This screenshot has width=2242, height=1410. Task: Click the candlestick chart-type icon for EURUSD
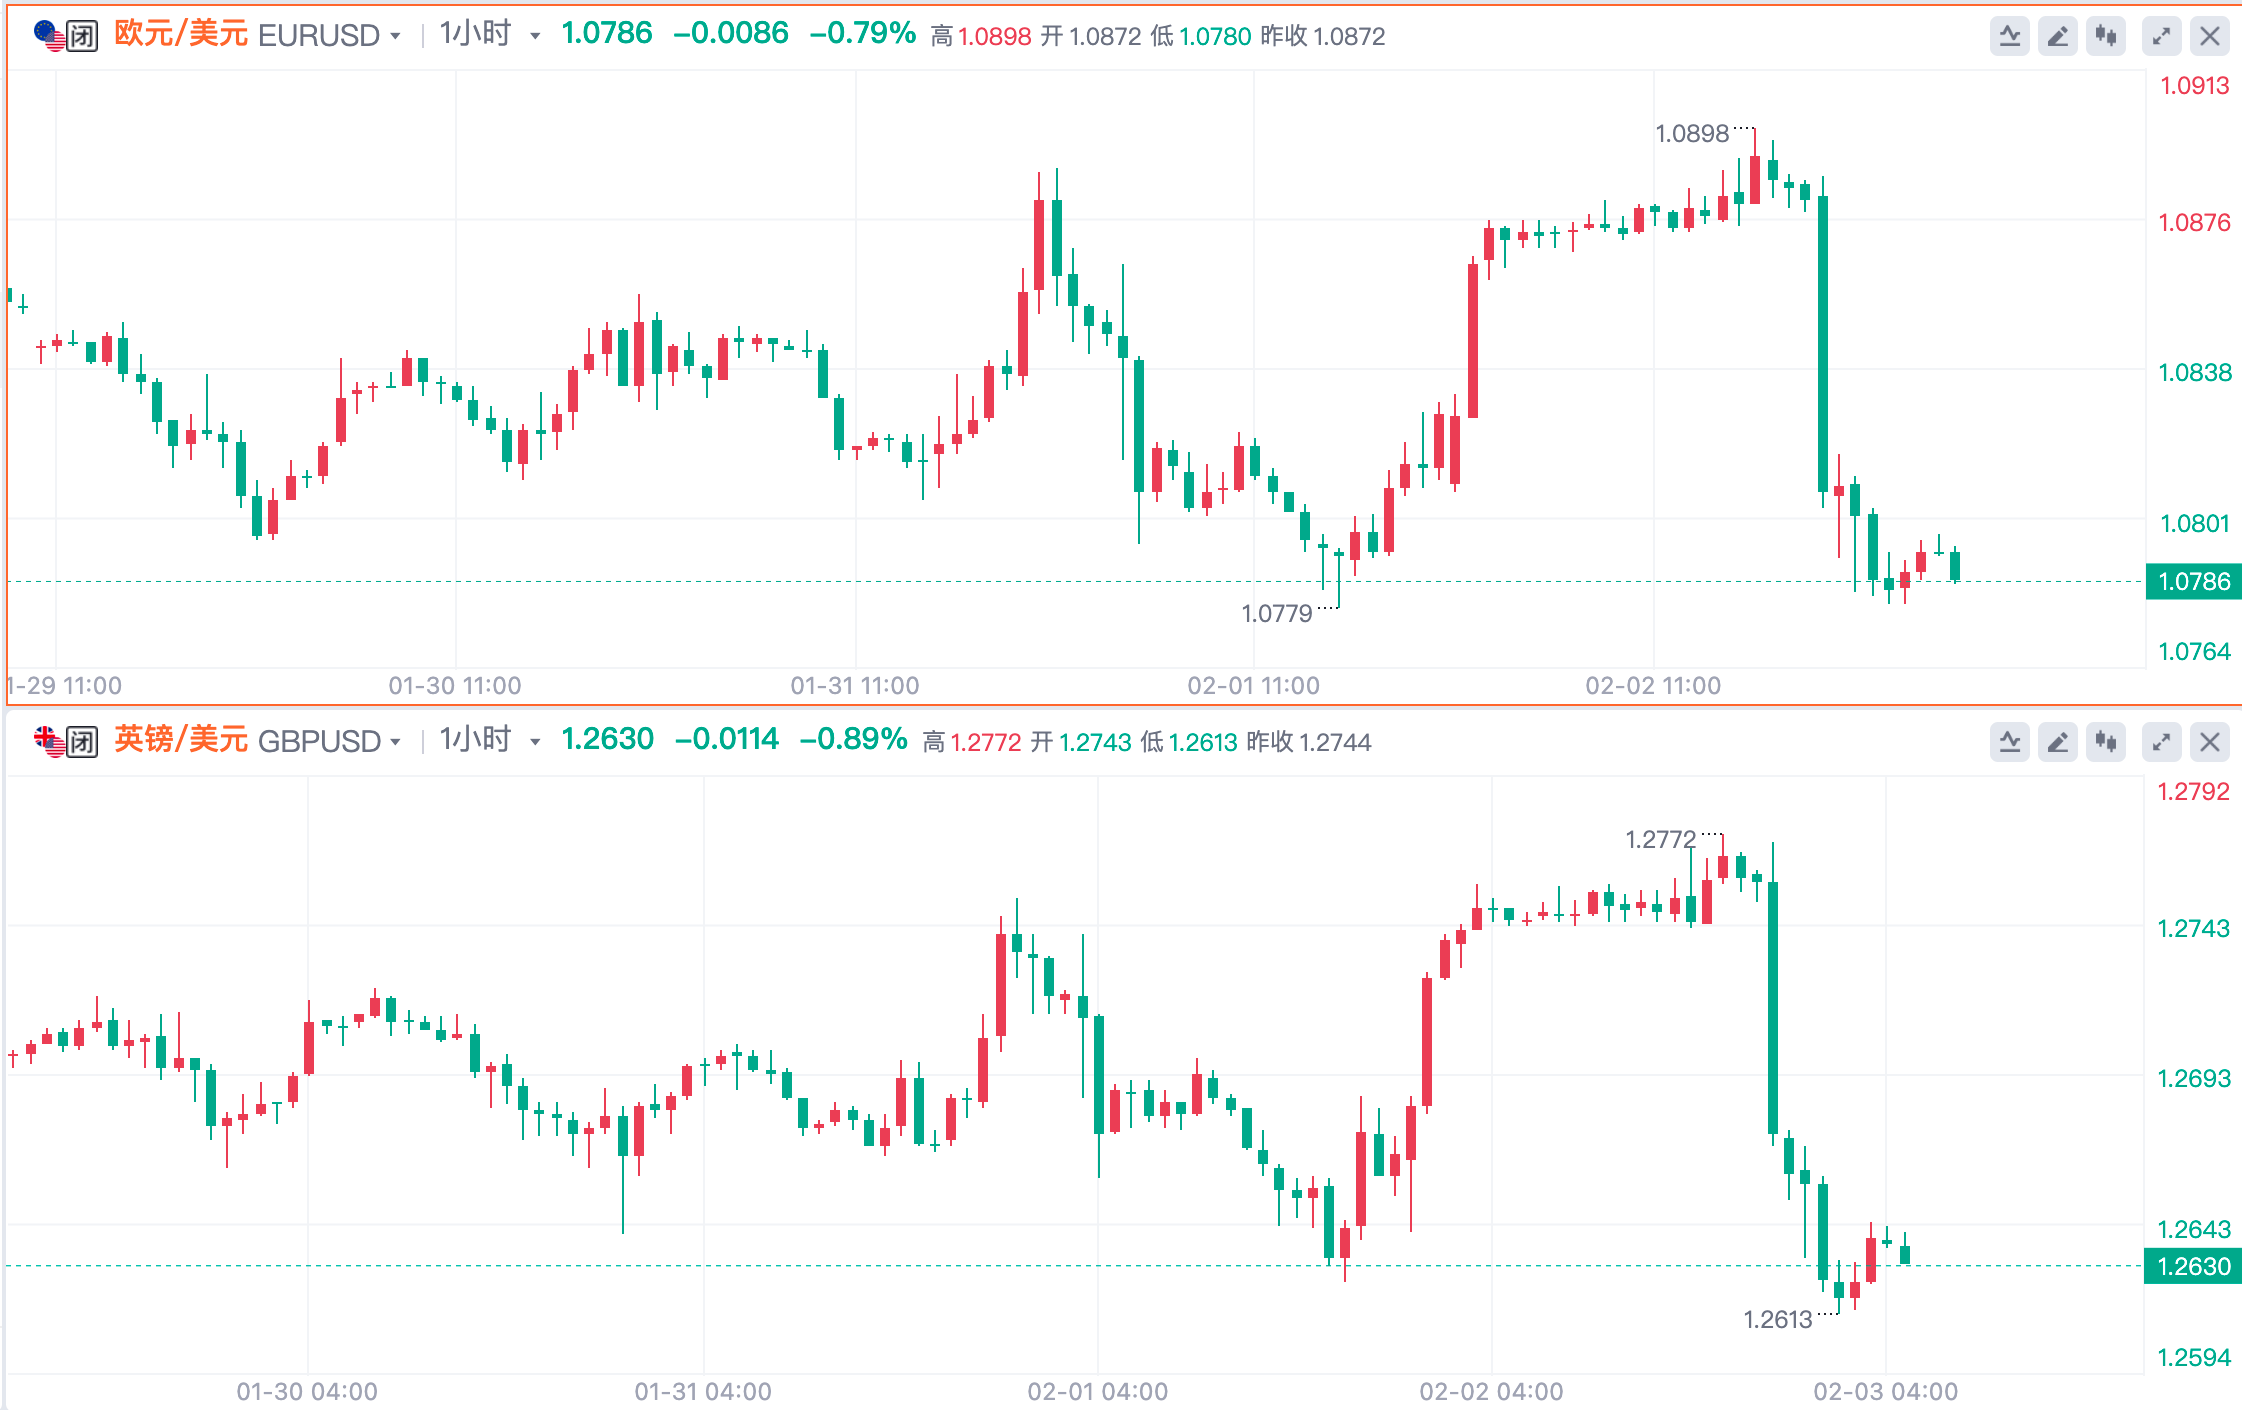(2106, 37)
